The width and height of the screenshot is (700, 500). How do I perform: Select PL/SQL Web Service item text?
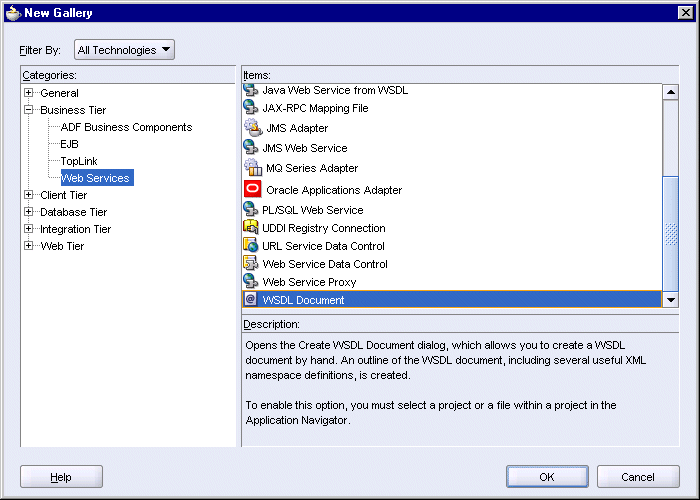click(313, 210)
